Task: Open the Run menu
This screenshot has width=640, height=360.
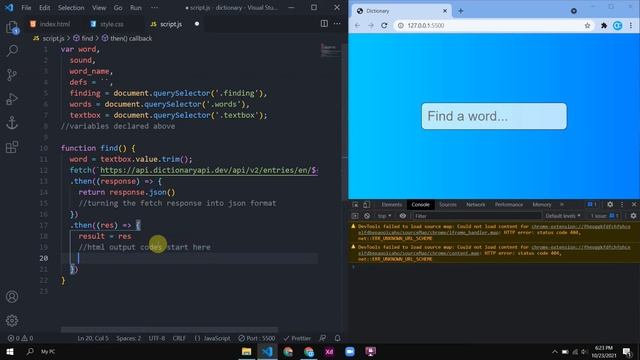Action: point(136,7)
